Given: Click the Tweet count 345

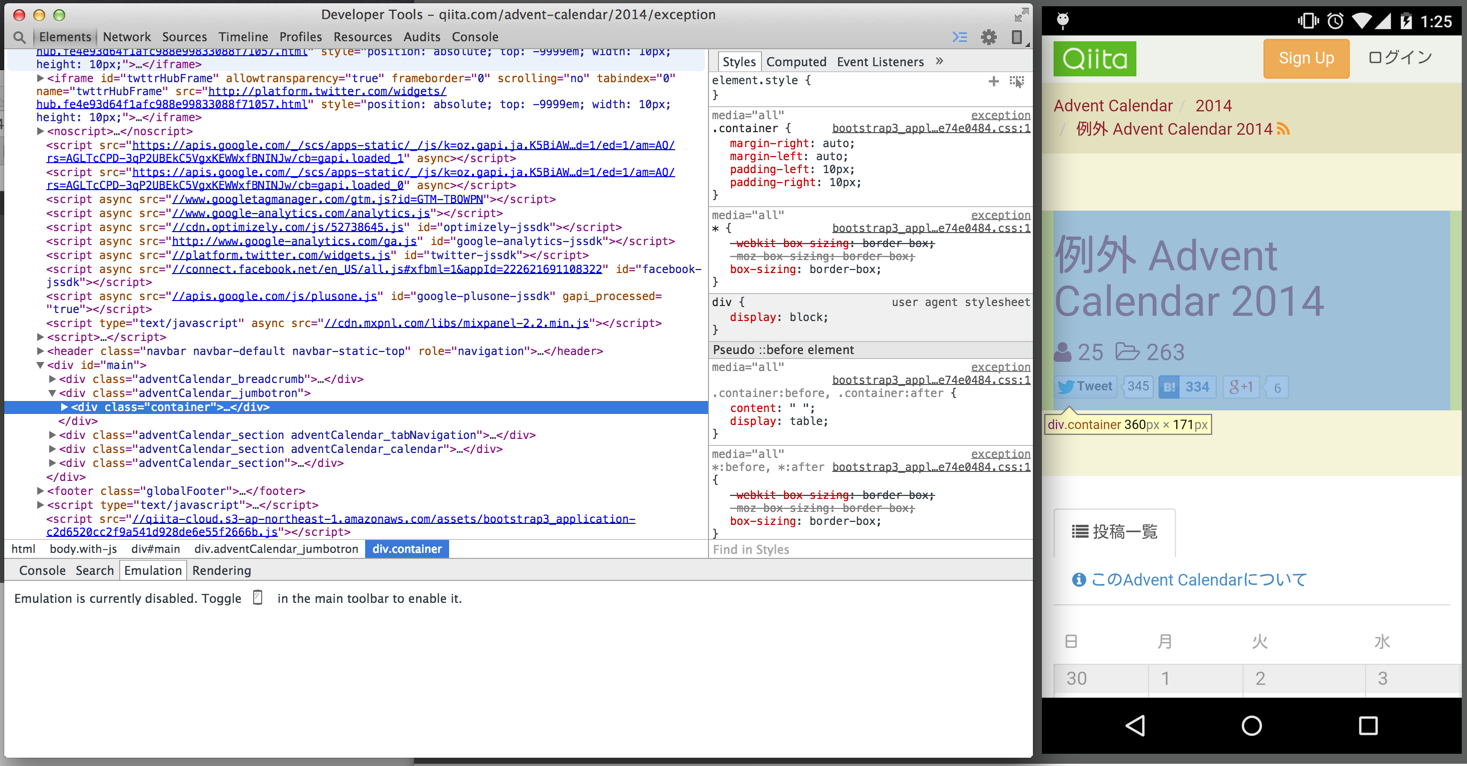Looking at the screenshot, I should 1138,387.
